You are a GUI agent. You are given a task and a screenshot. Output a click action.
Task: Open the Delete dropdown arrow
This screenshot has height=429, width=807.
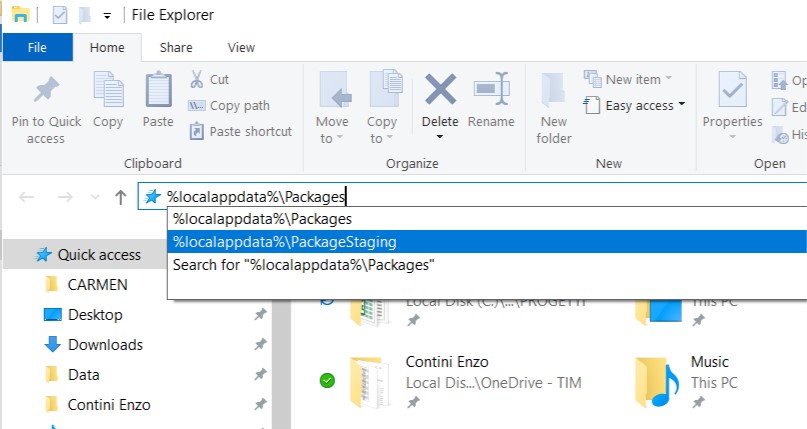[x=440, y=137]
